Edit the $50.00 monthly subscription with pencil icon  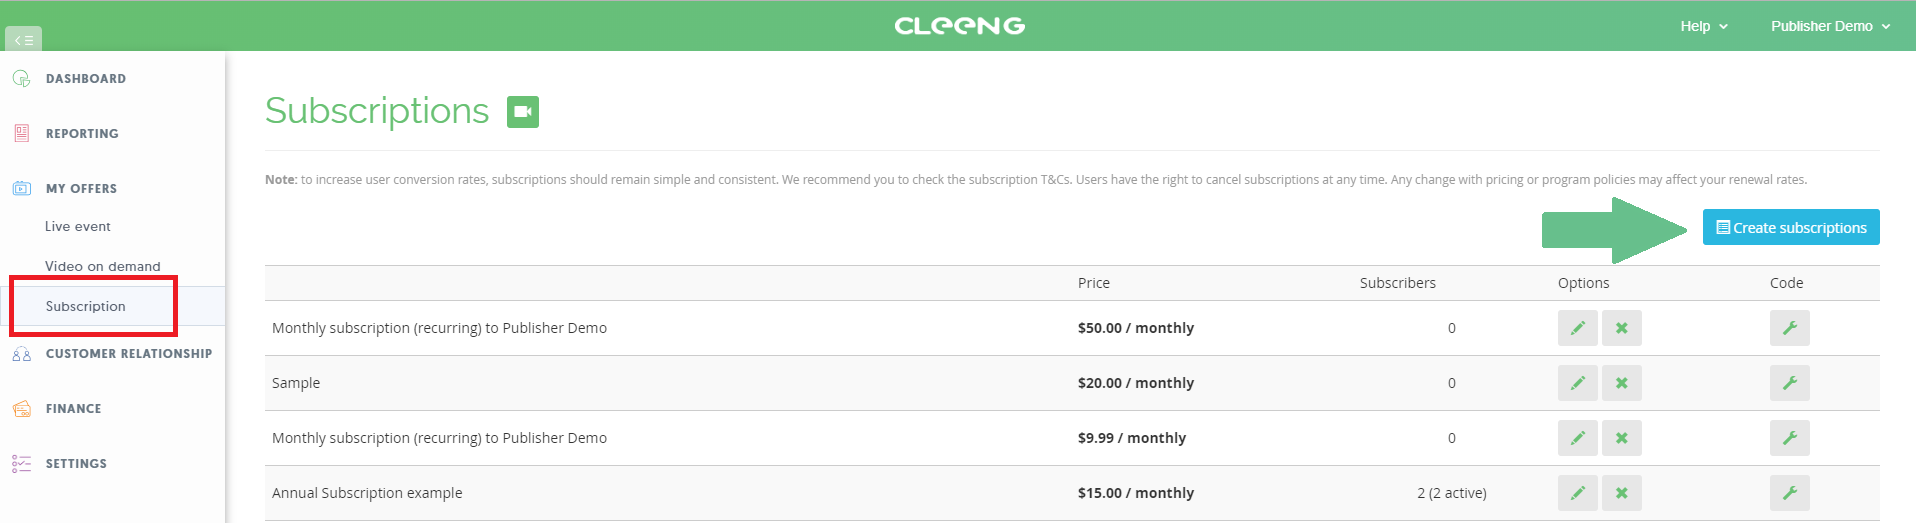point(1578,328)
